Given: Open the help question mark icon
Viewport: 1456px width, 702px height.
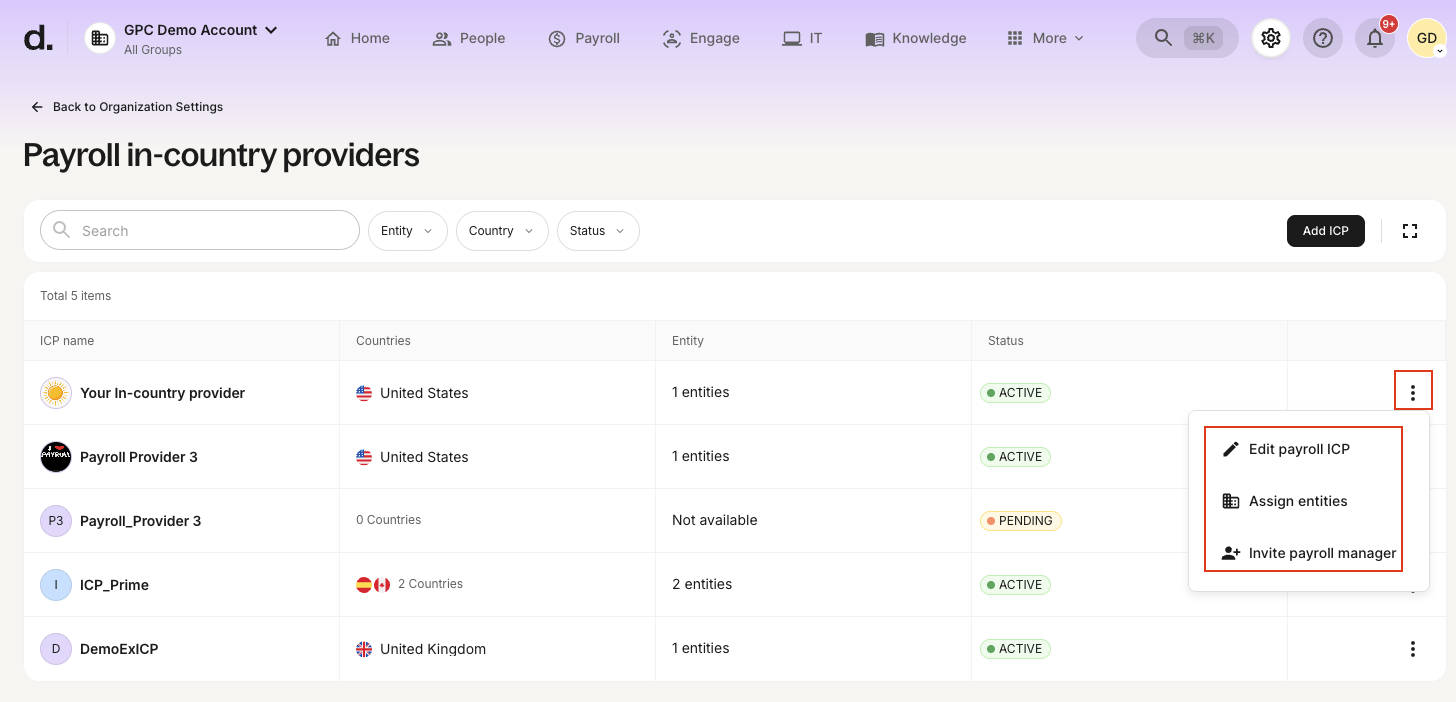Looking at the screenshot, I should (1323, 38).
